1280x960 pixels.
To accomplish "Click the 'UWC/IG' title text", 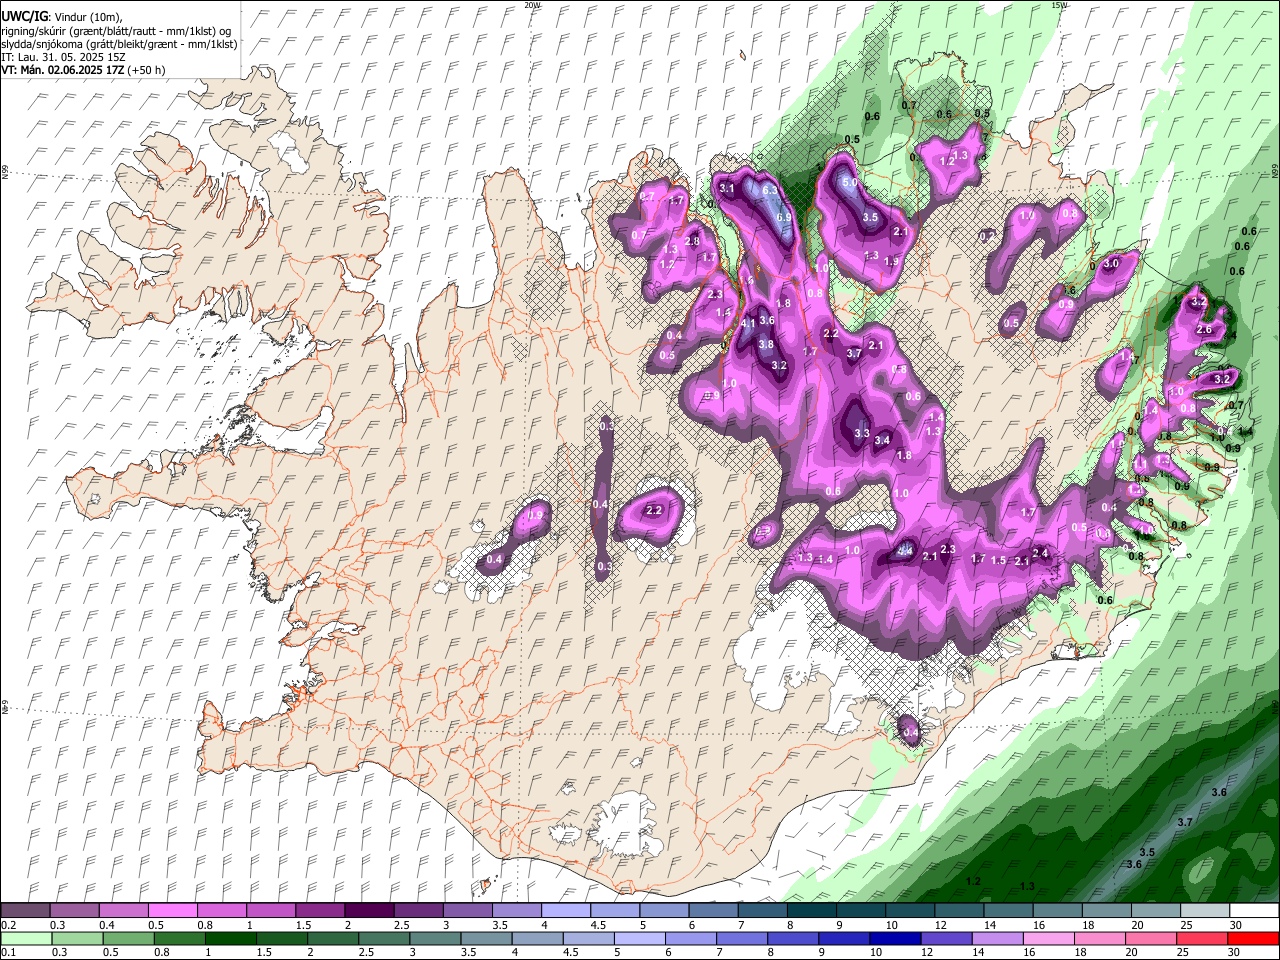I will pos(23,17).
